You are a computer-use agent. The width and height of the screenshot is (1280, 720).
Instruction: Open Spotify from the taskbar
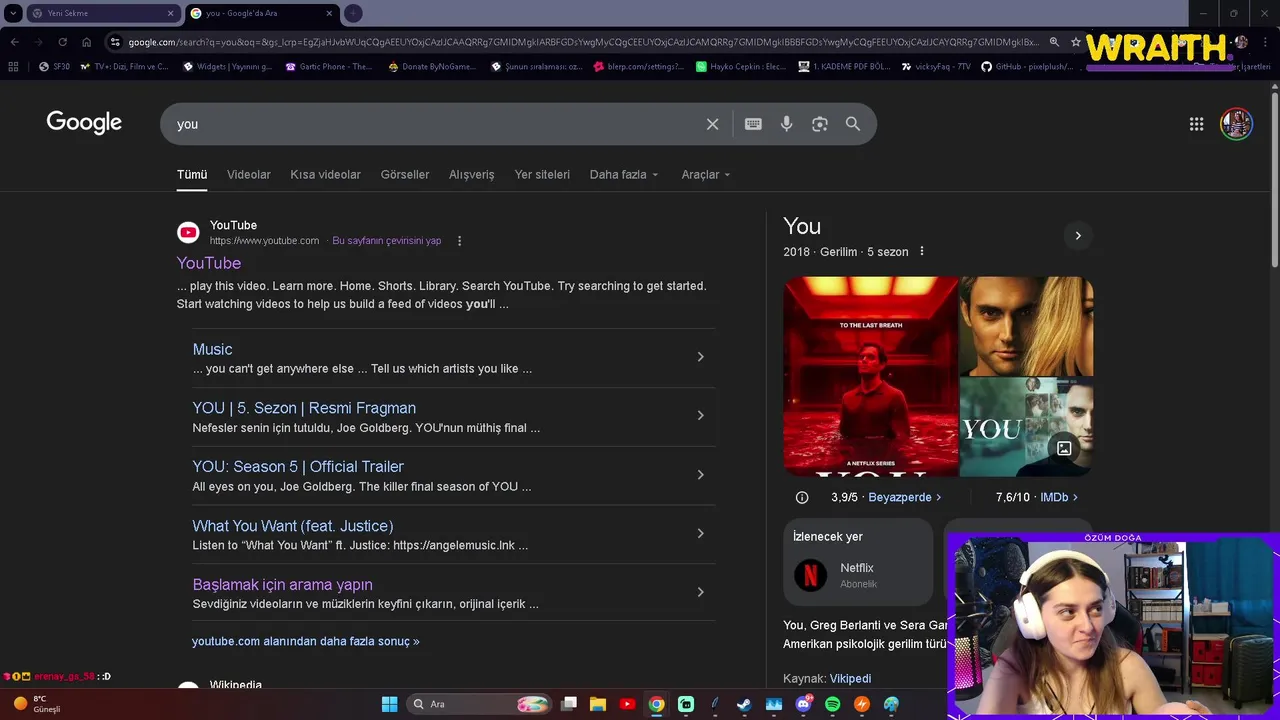(832, 704)
